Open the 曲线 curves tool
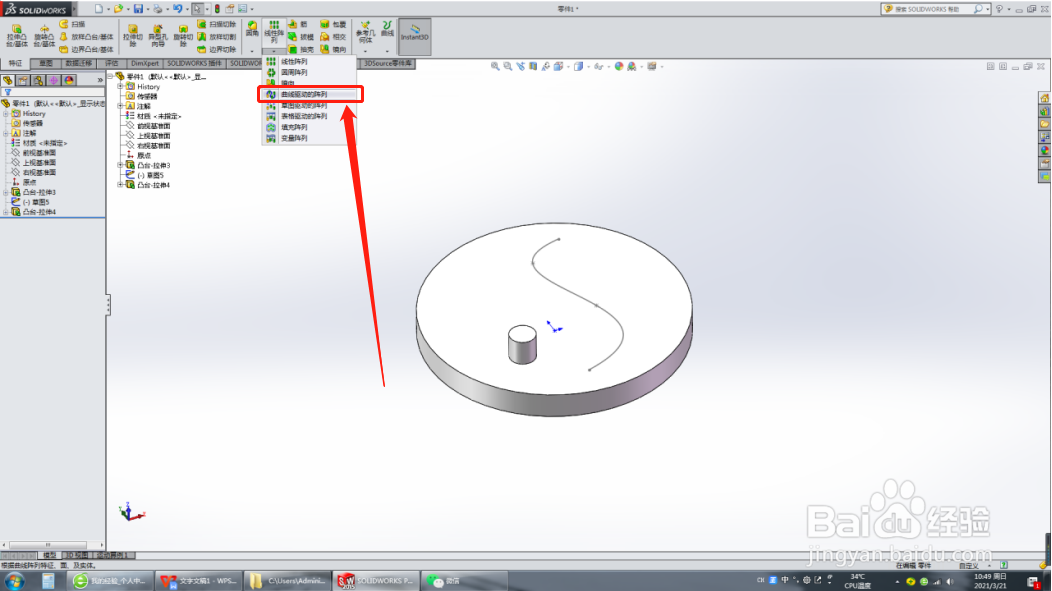Screen dimensions: 1052x591 click(x=387, y=29)
